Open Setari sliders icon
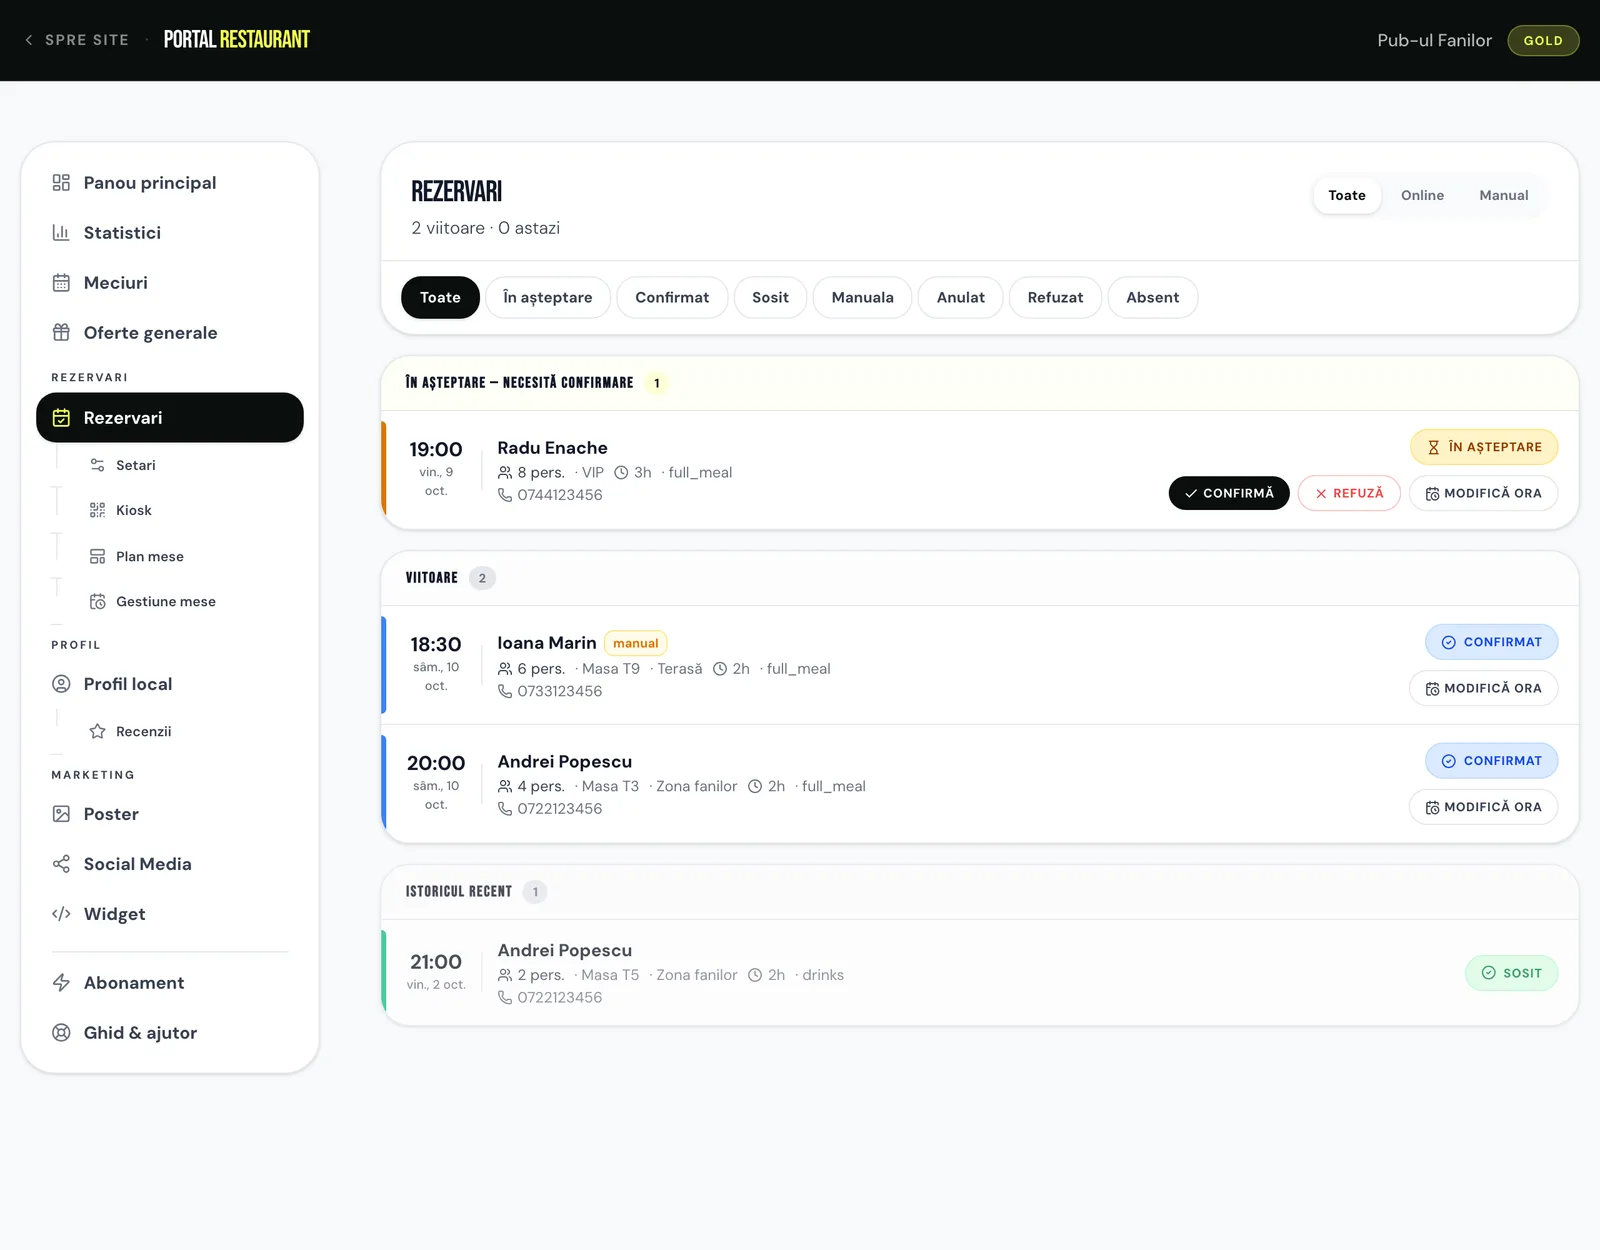Screen dimensions: 1600x1250 pyautogui.click(x=97, y=465)
